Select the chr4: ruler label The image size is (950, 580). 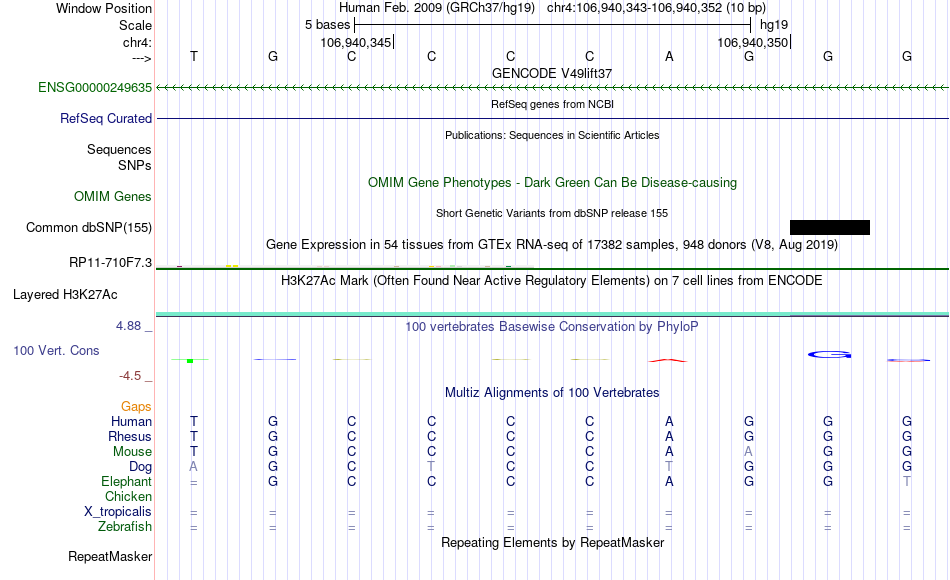pos(137,42)
